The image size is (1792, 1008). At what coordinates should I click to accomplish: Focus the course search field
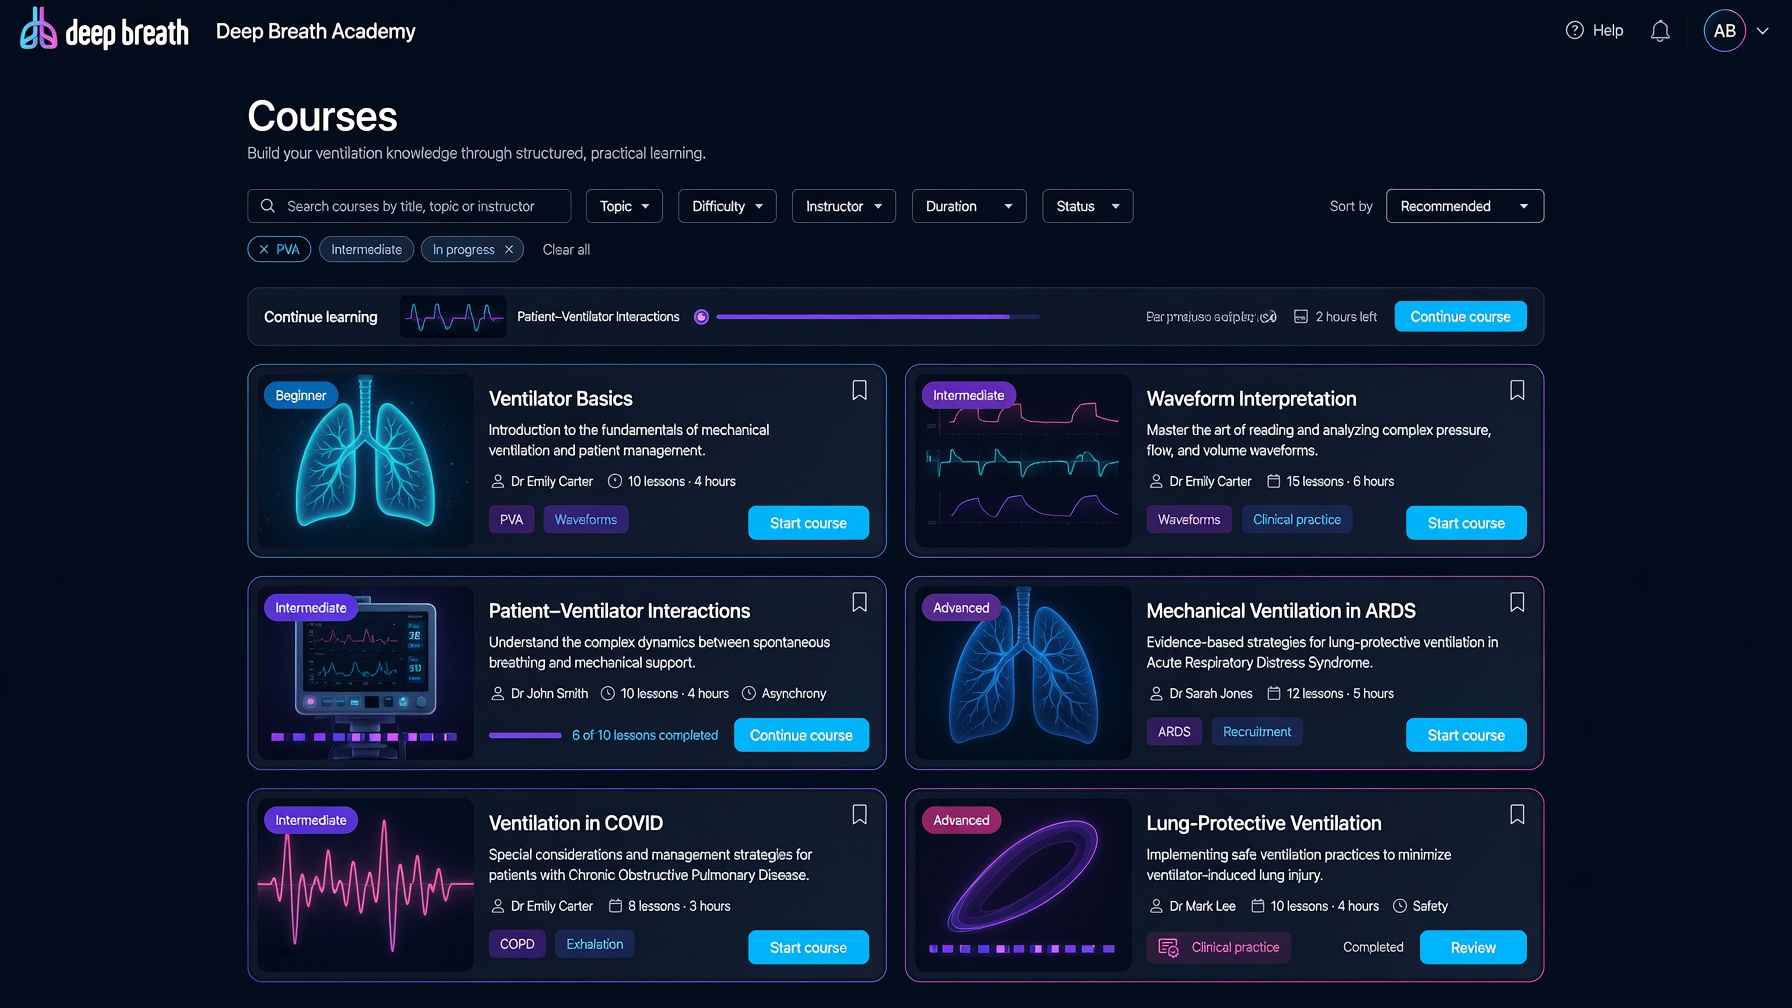tap(409, 206)
